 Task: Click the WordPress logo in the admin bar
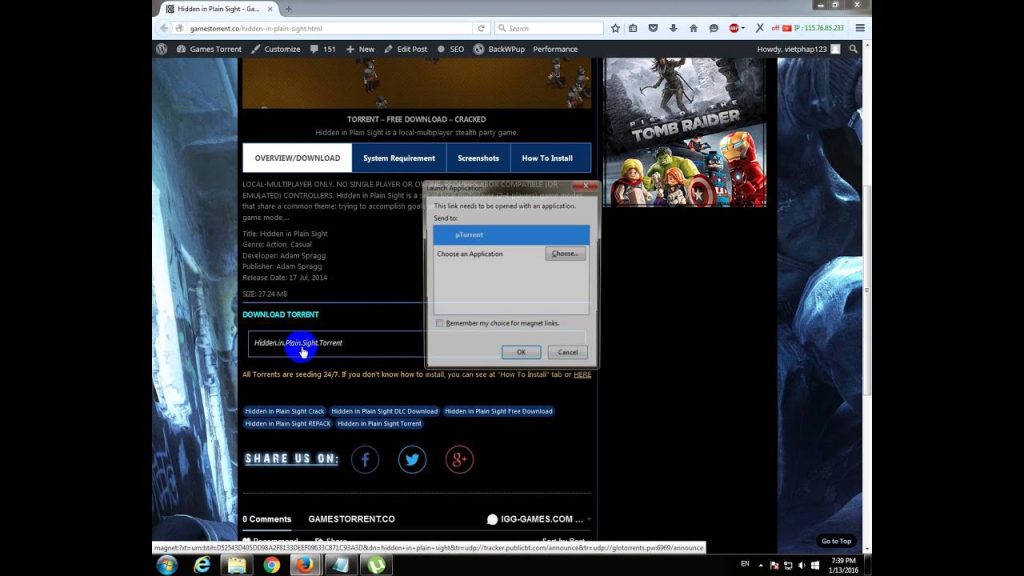click(162, 49)
